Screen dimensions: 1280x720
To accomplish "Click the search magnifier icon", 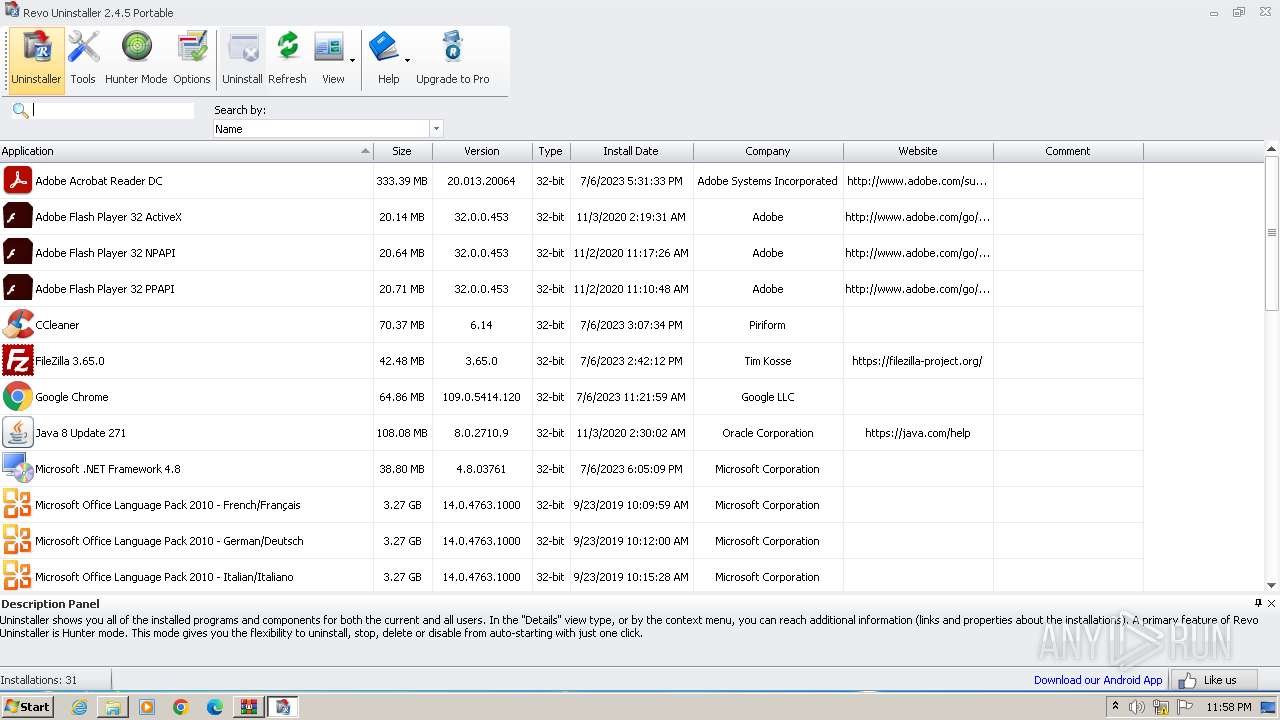I will (x=20, y=110).
